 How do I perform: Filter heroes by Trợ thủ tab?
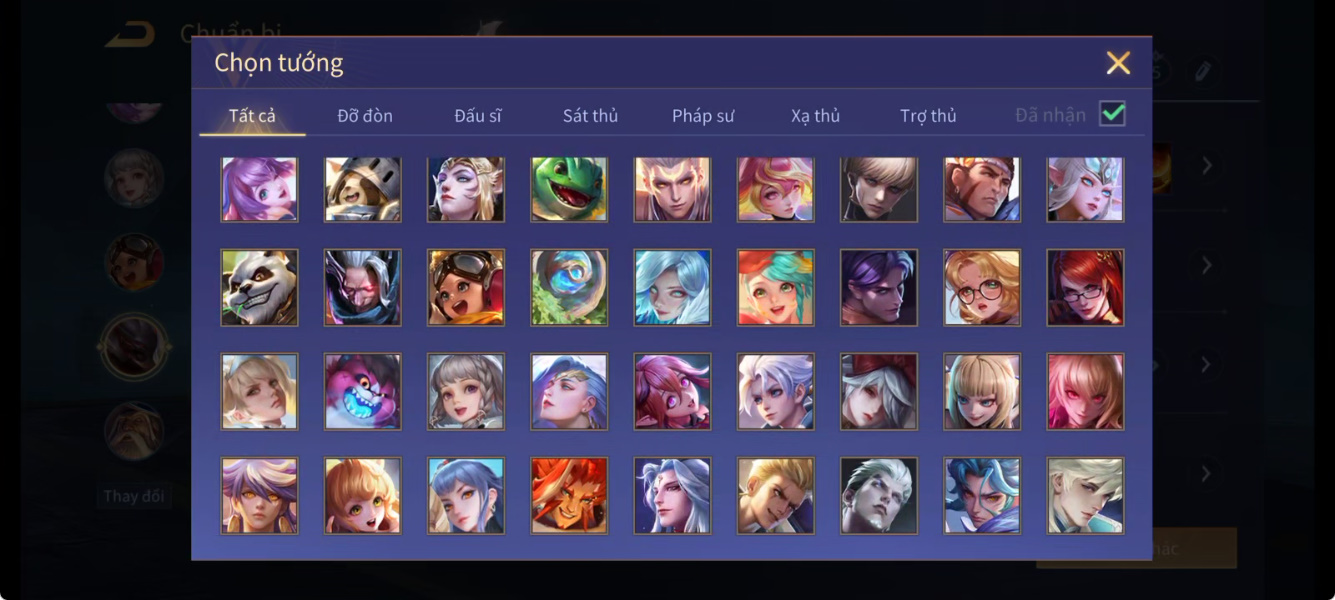coord(928,116)
